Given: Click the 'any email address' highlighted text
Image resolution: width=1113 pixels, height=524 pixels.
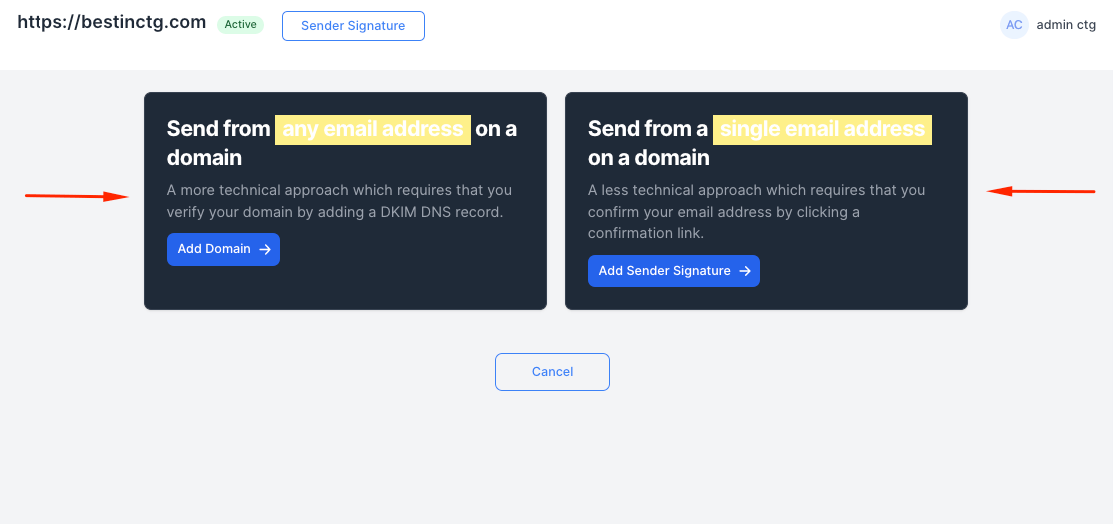Looking at the screenshot, I should [x=373, y=129].
